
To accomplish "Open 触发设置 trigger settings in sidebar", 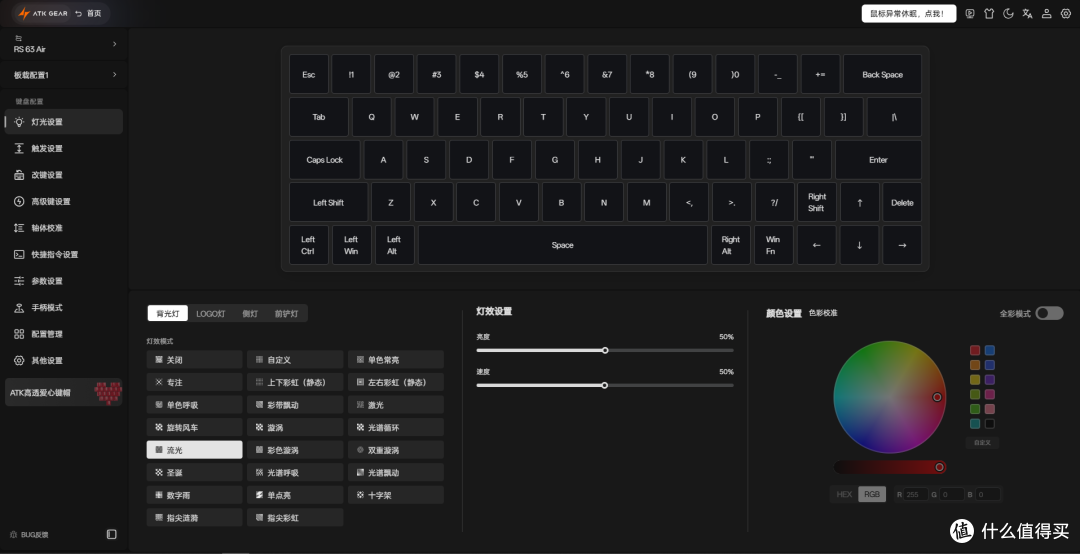I will [64, 148].
